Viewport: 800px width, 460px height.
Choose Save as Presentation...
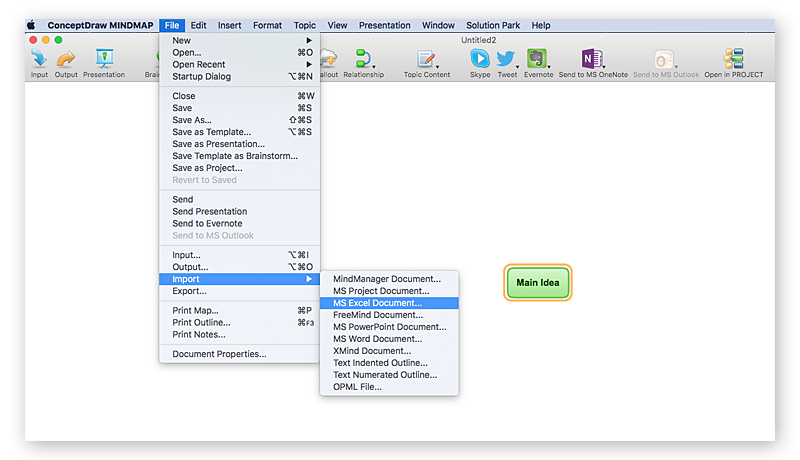(x=240, y=144)
